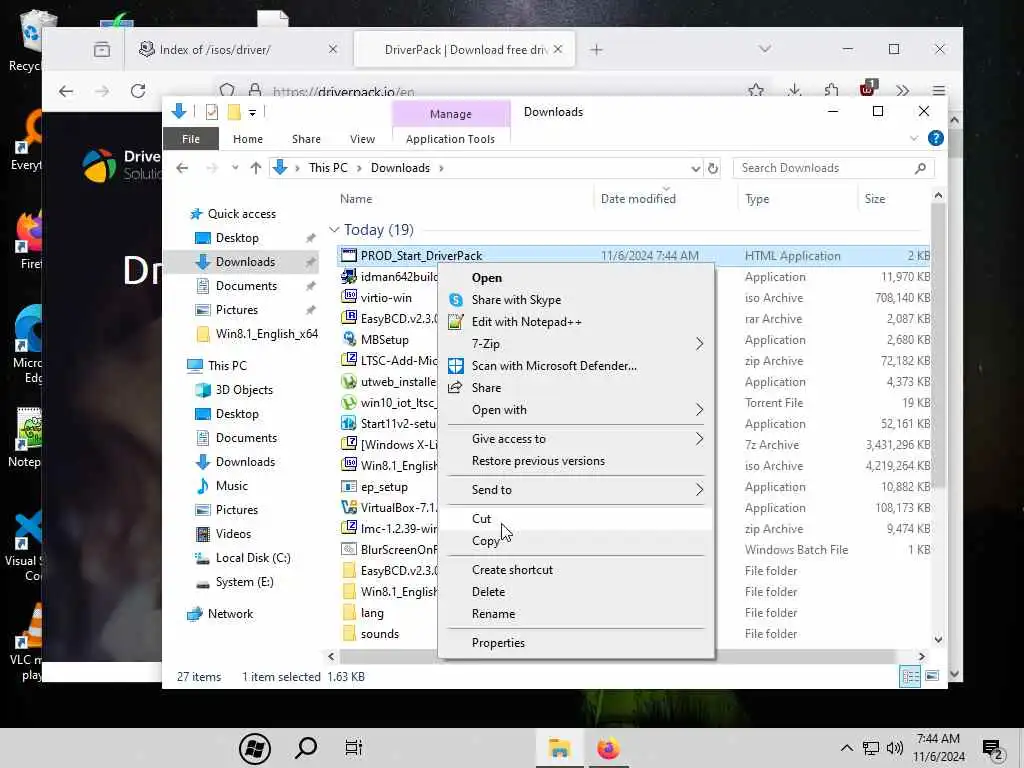Open the Start button on taskbar
The height and width of the screenshot is (768, 1024).
pyautogui.click(x=255, y=748)
